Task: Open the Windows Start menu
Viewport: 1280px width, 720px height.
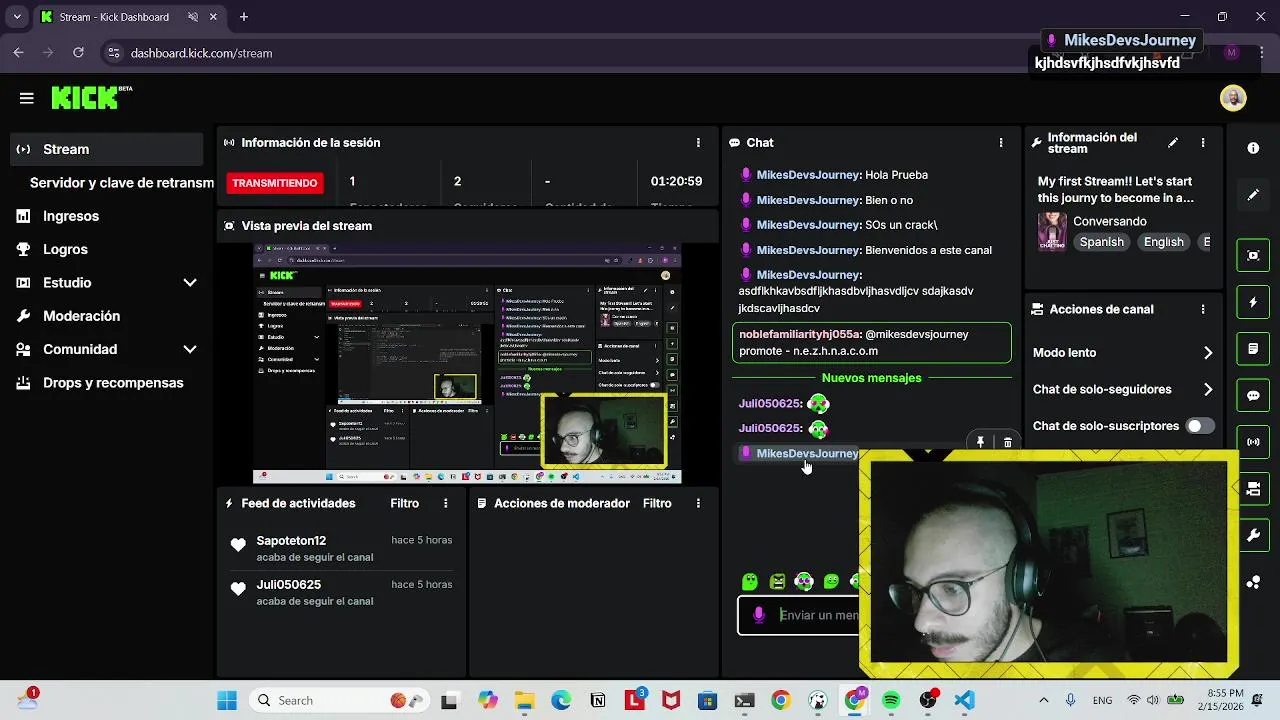Action: [x=227, y=701]
